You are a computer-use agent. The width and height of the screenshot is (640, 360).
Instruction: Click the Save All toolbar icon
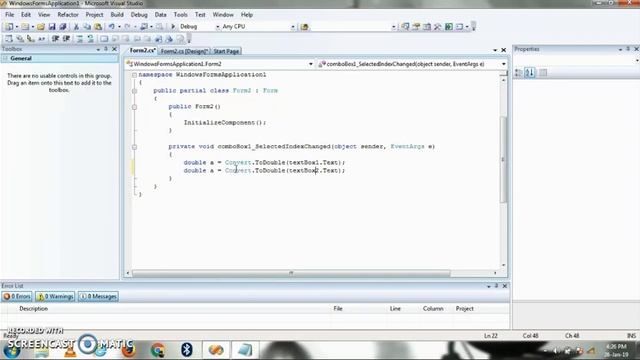tap(63, 27)
